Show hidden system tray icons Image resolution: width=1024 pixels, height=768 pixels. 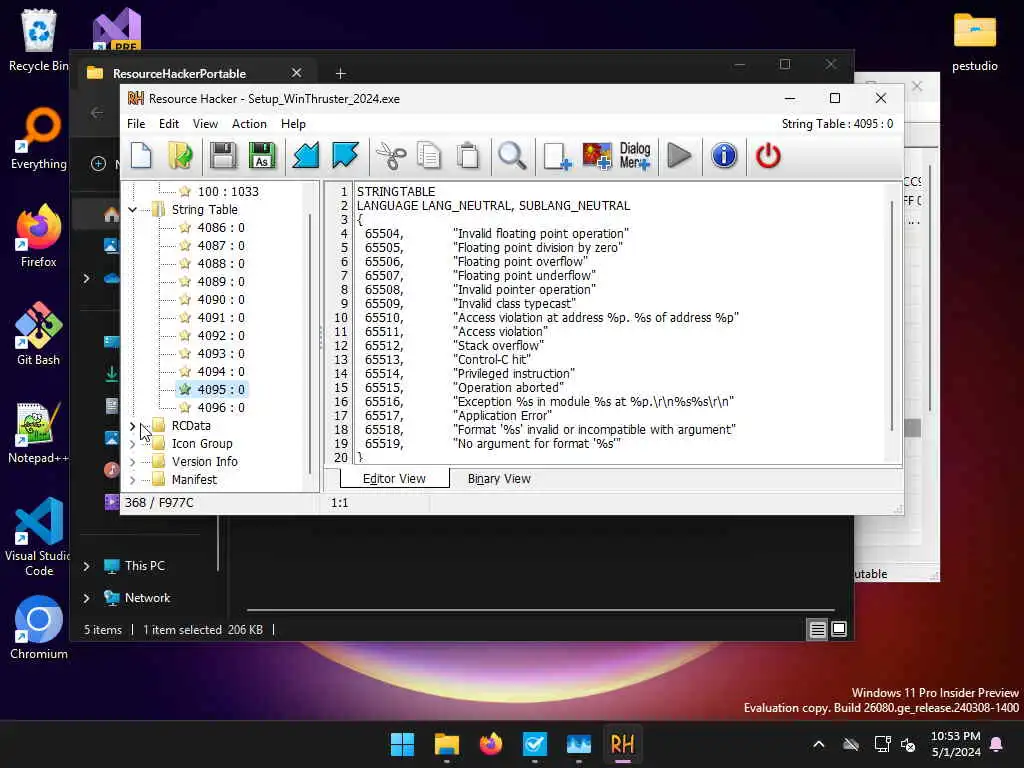coord(818,744)
